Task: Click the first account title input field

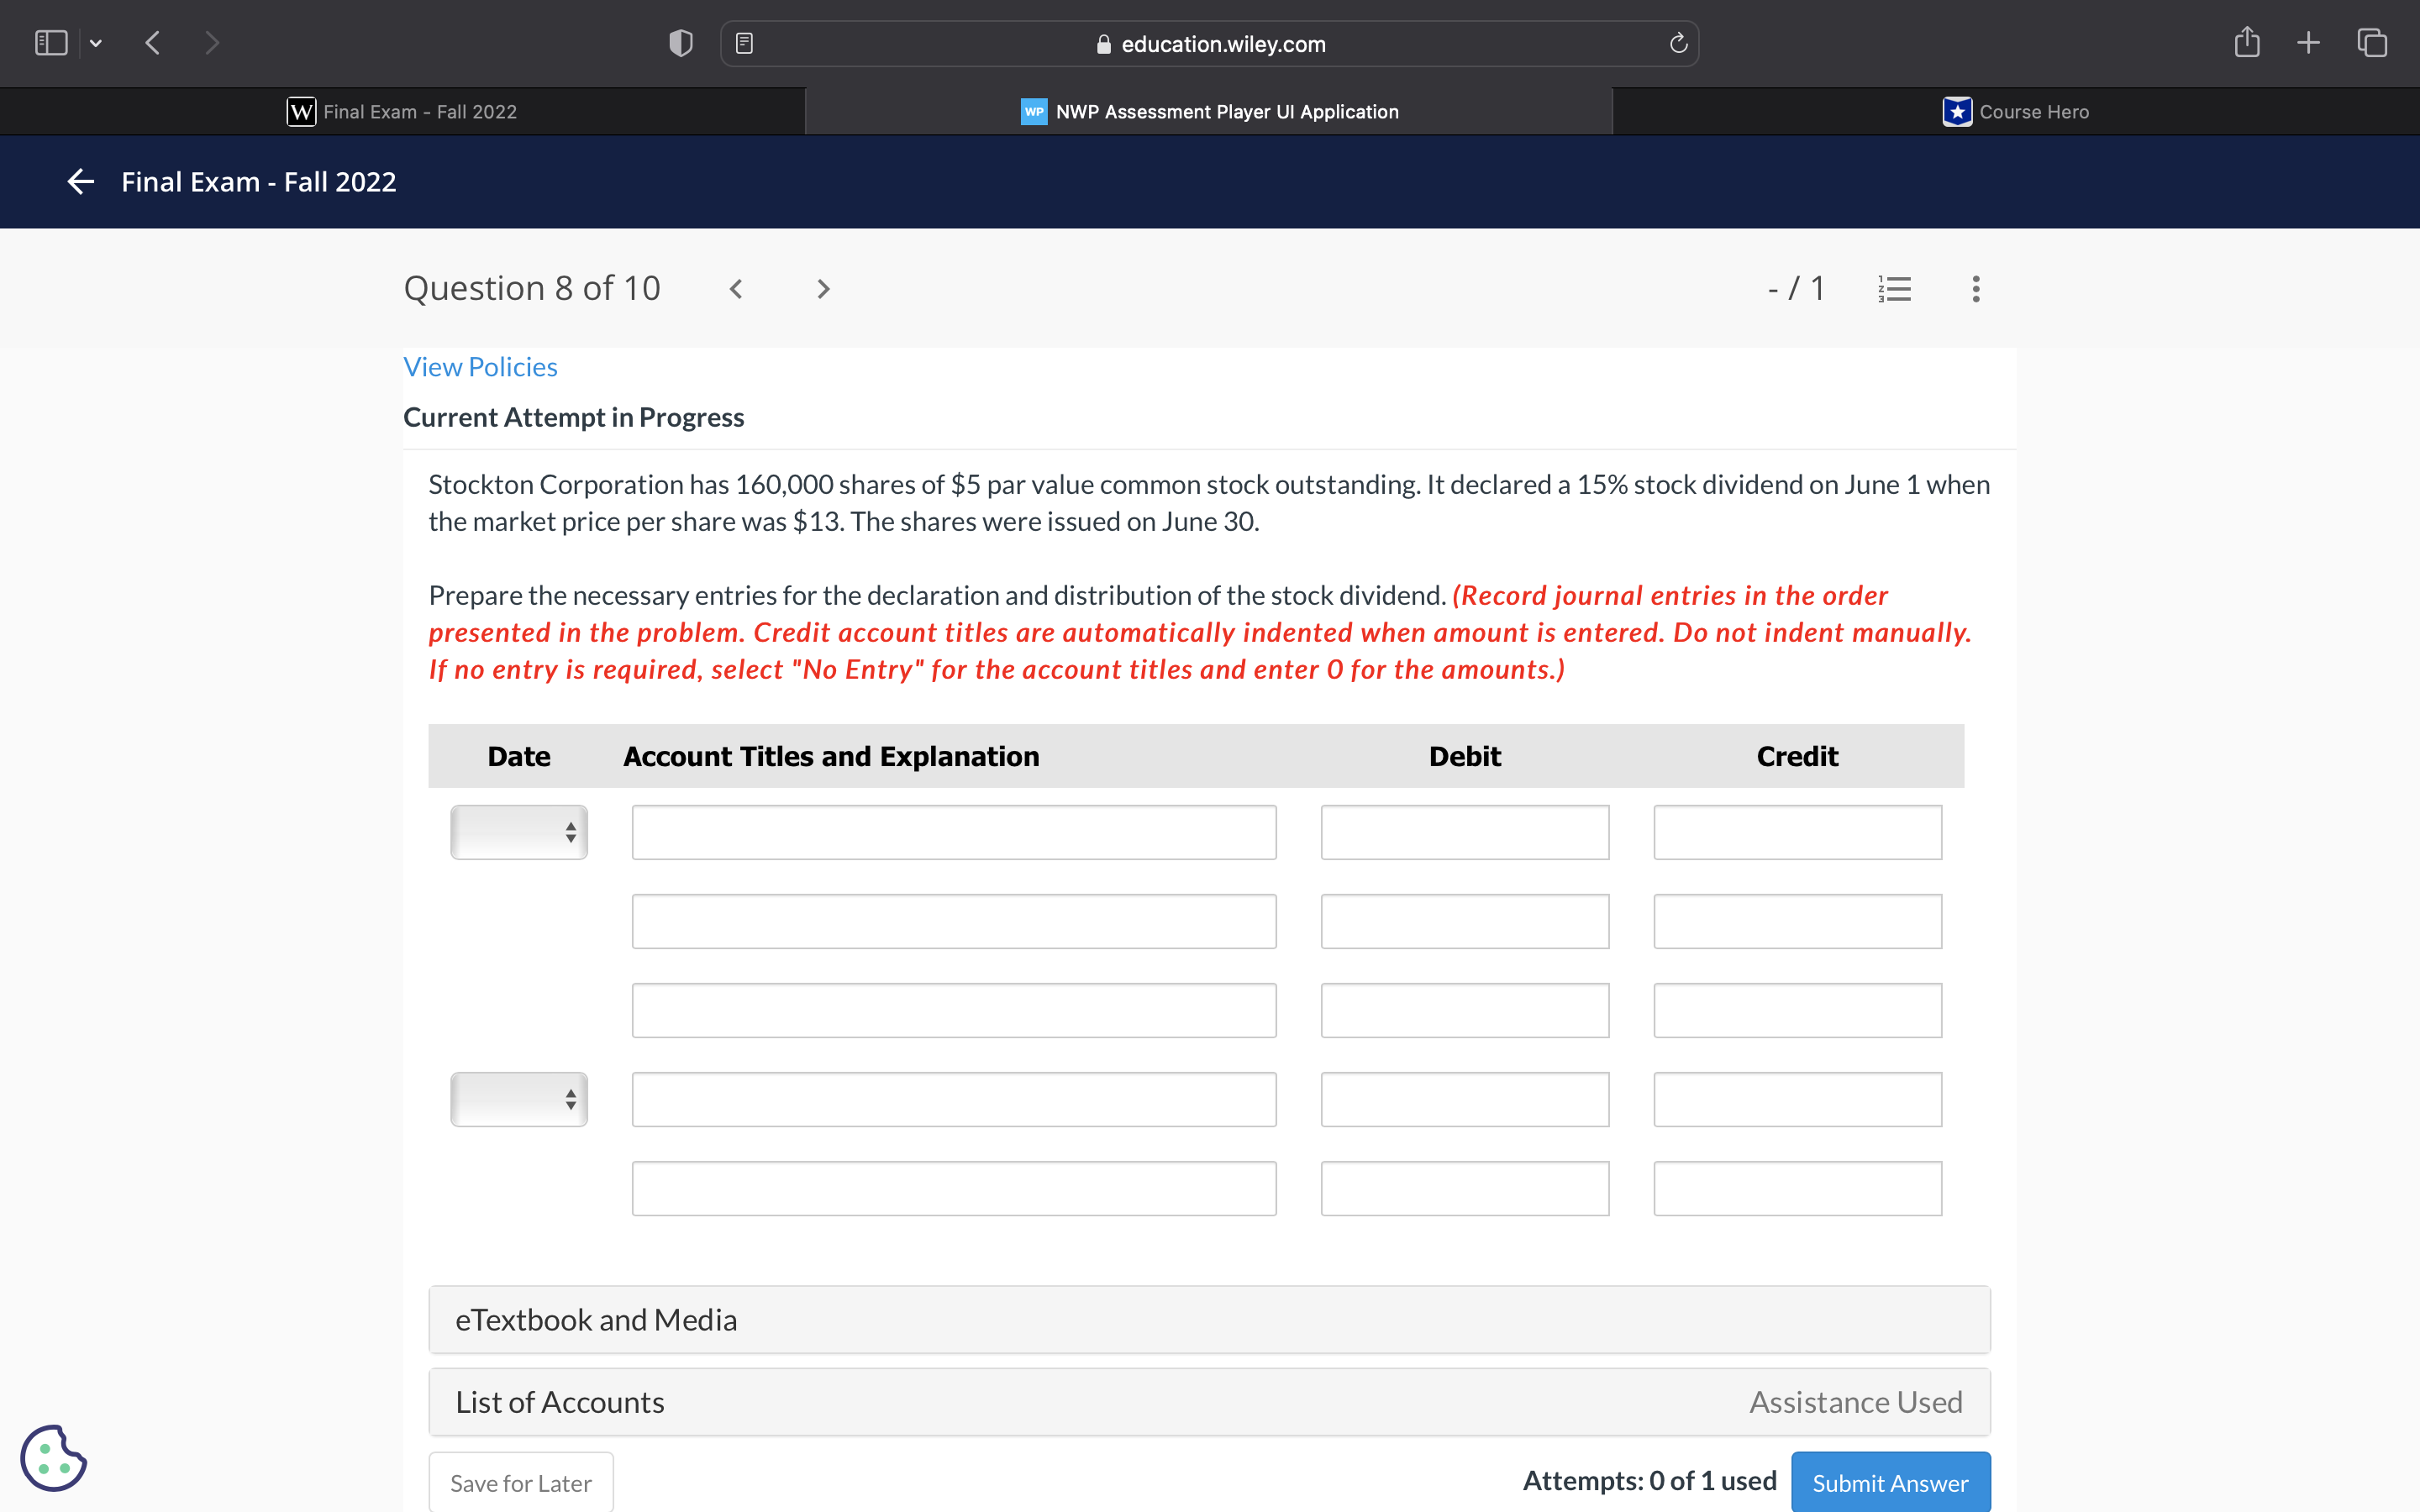Action: (x=953, y=832)
